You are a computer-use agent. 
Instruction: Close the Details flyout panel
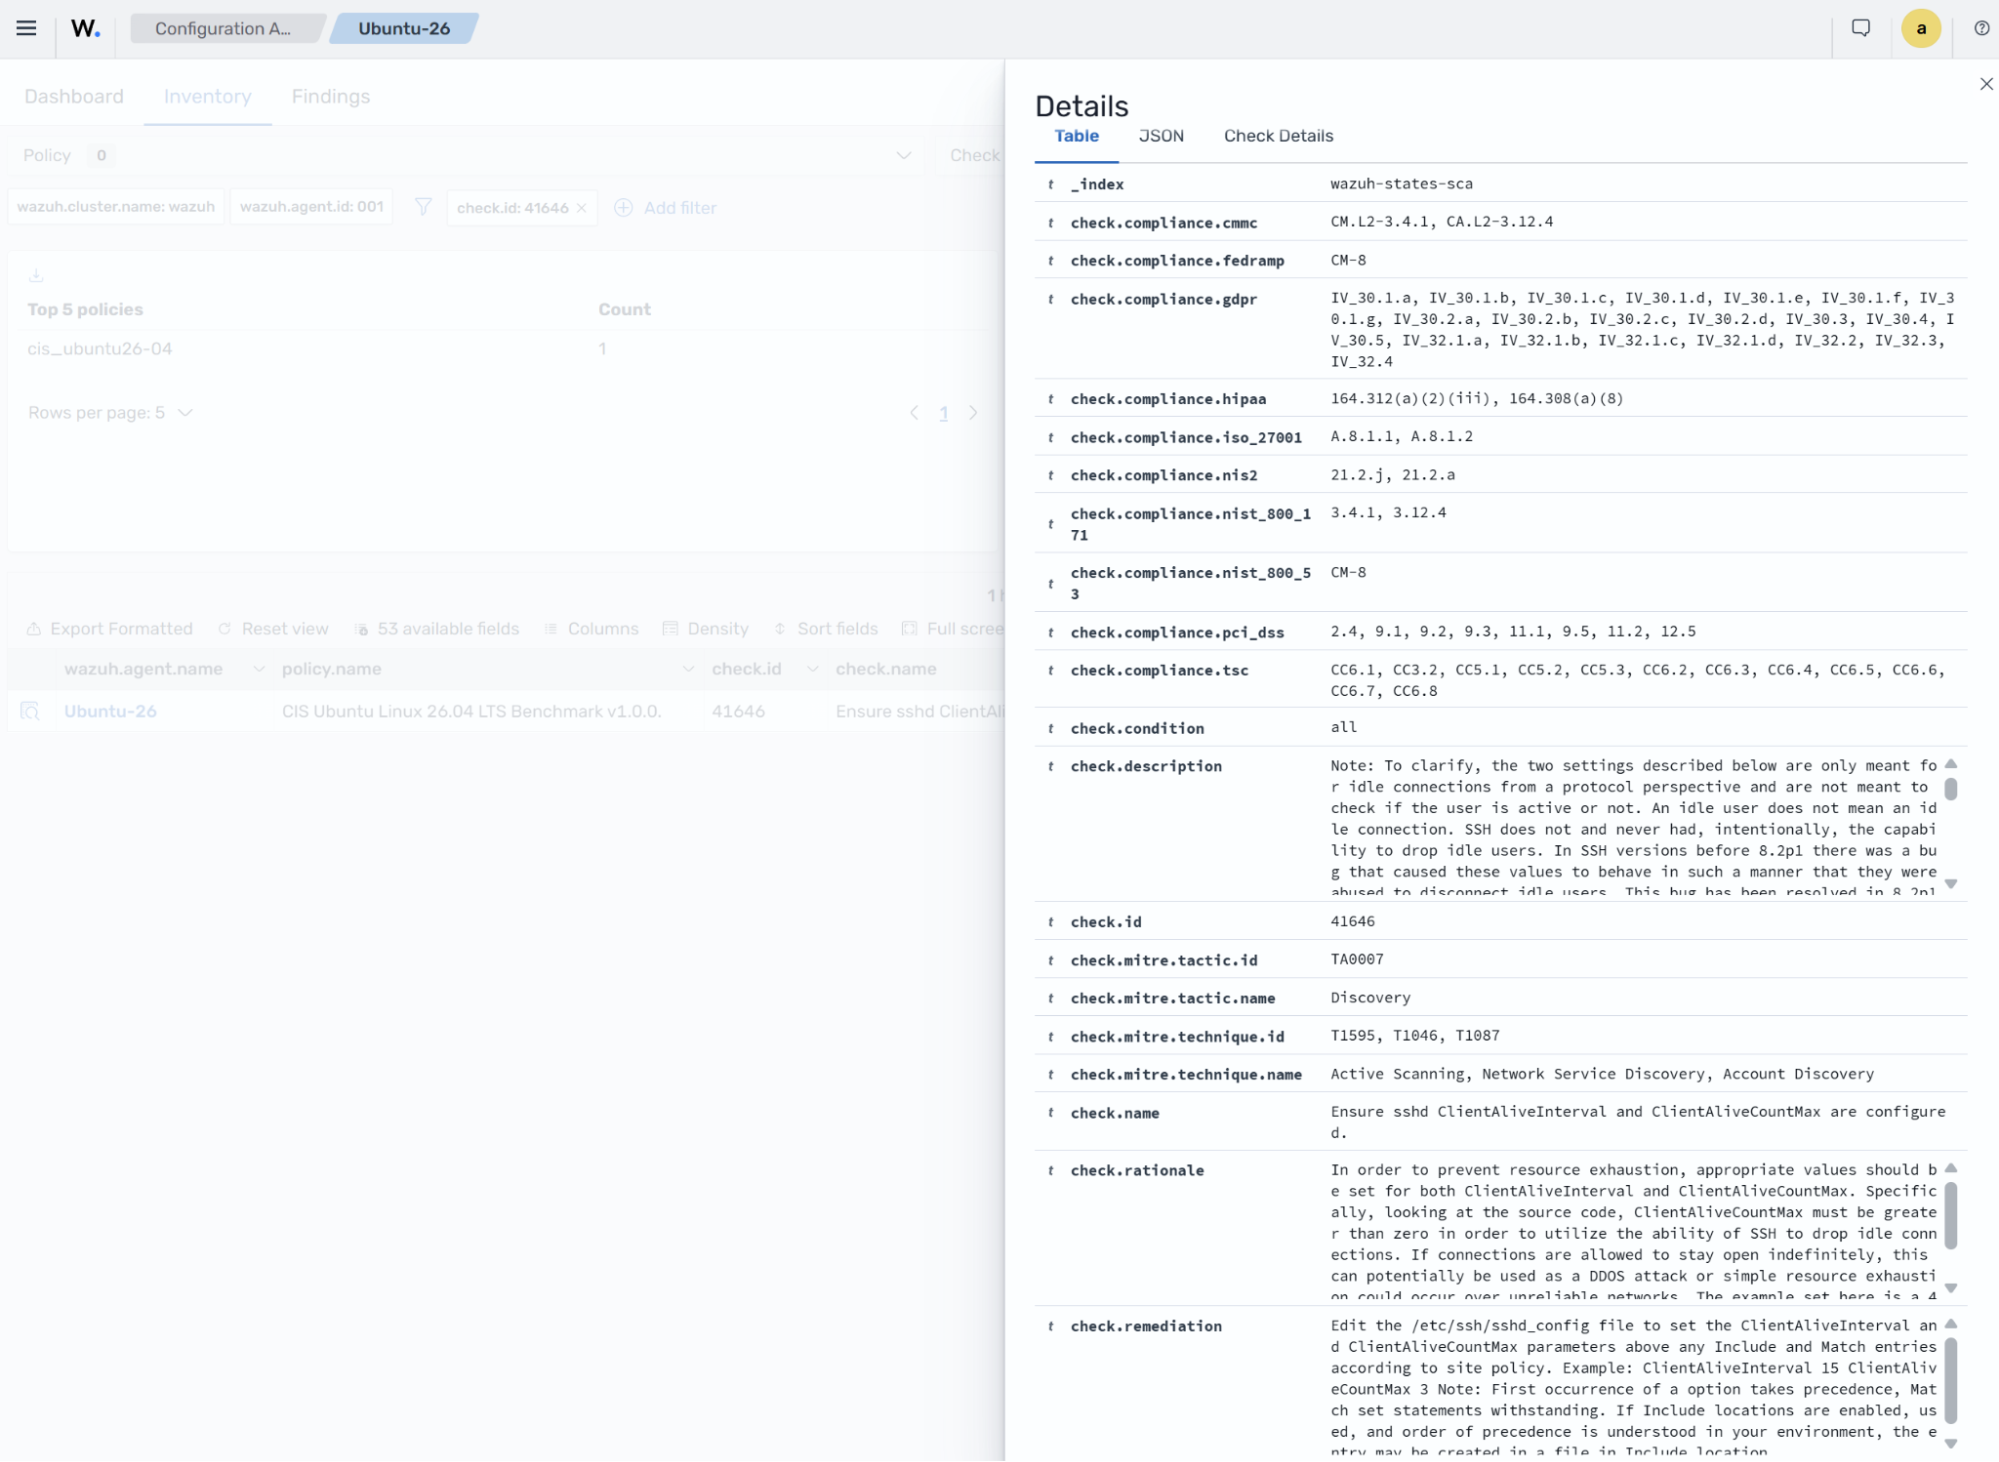click(x=1986, y=84)
